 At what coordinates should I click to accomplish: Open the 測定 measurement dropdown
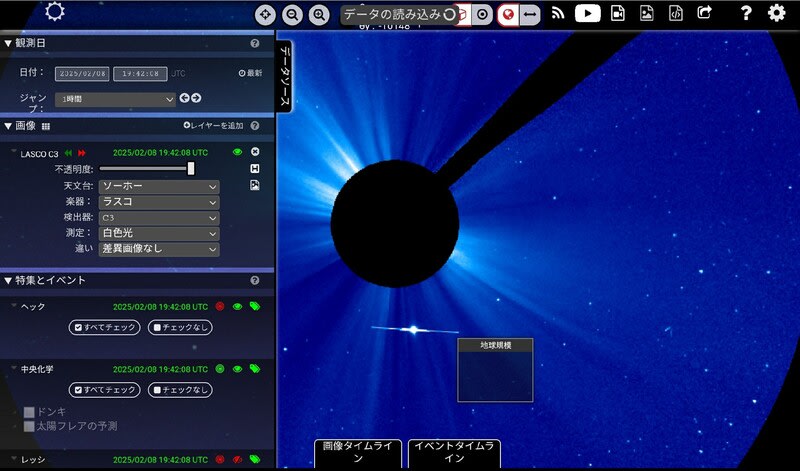pos(159,233)
